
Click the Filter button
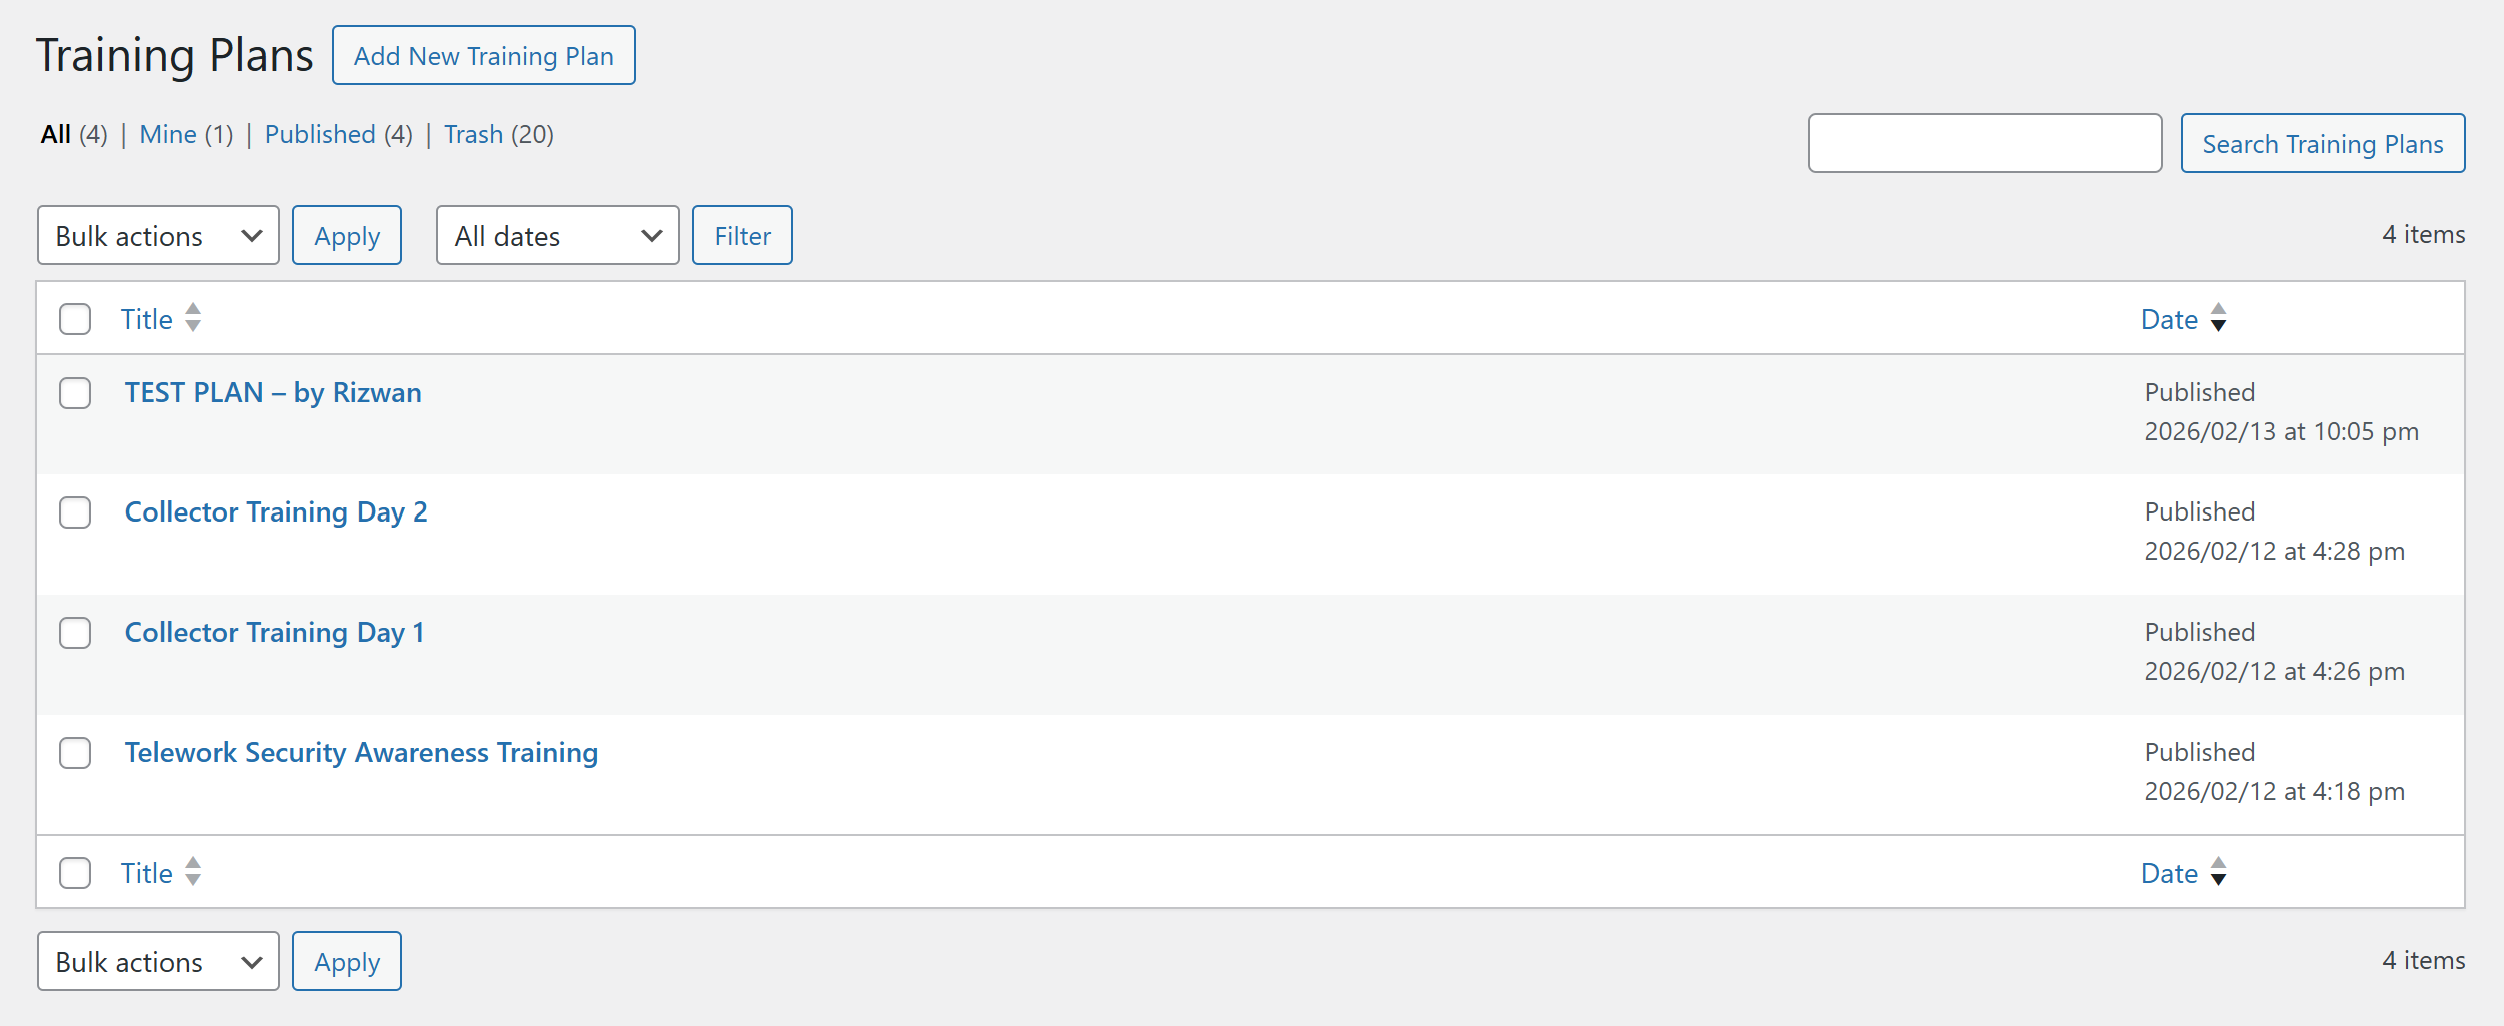click(x=742, y=236)
